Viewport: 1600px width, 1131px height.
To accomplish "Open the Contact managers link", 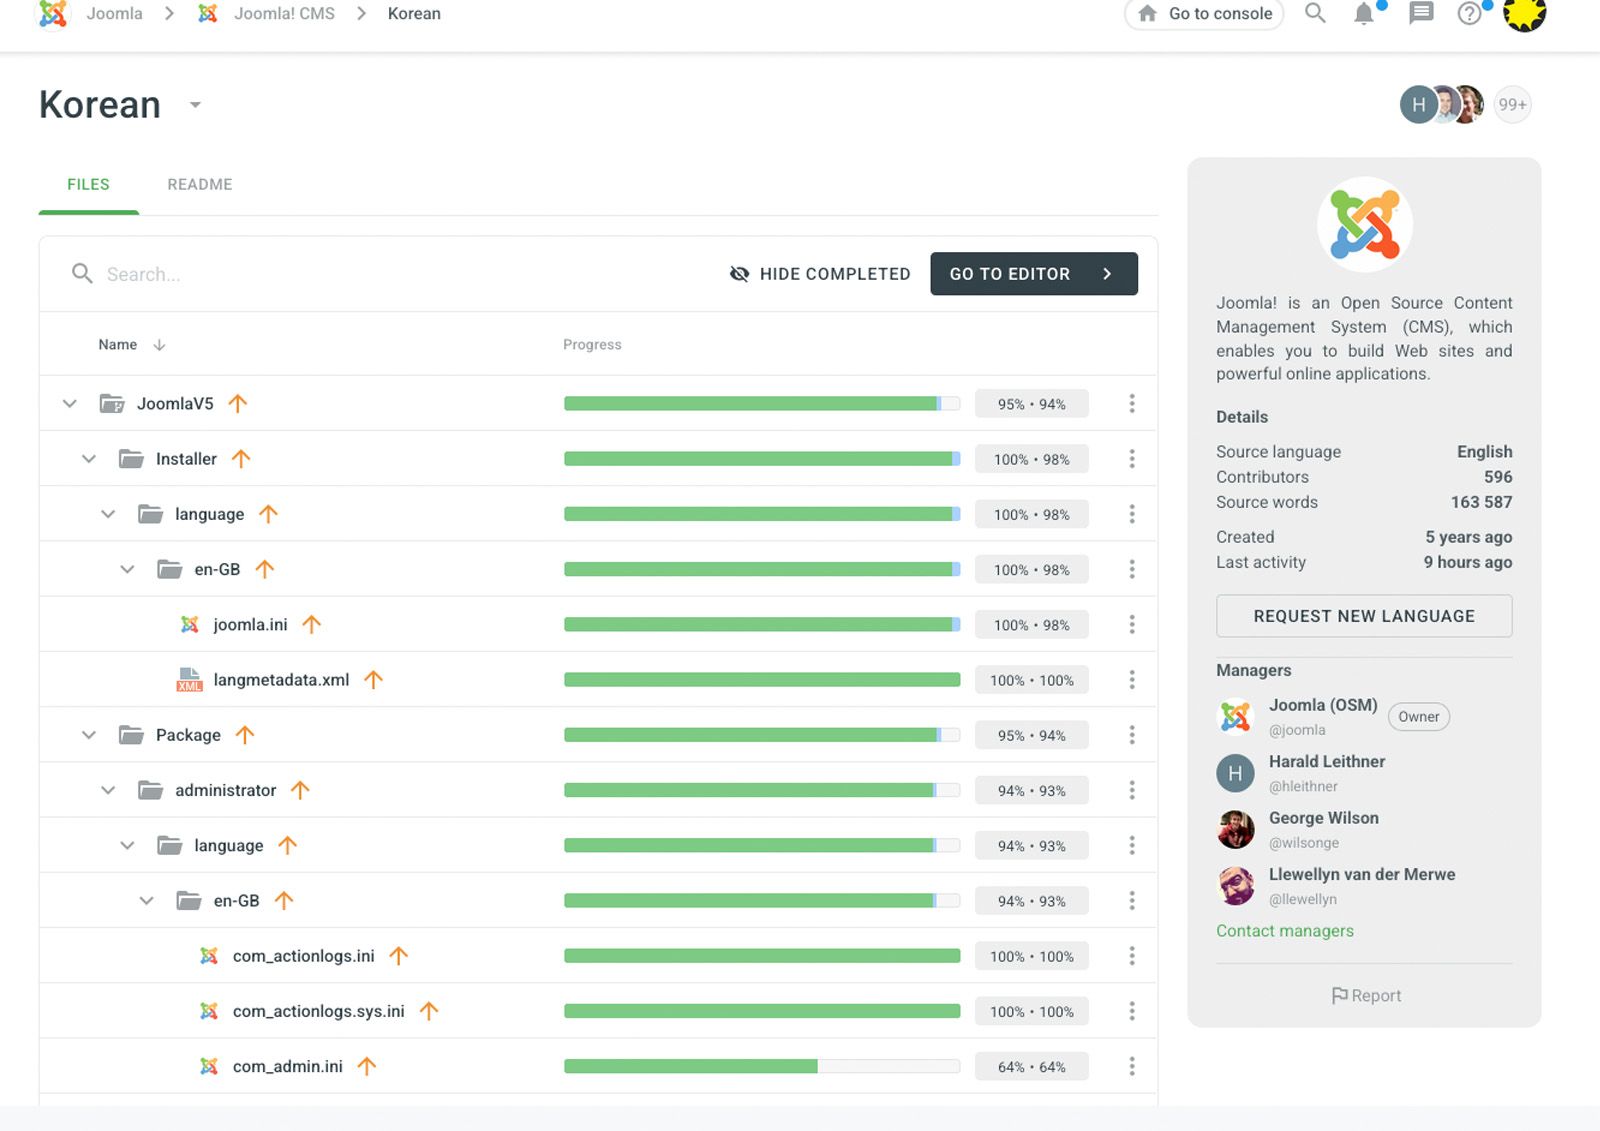I will [1284, 930].
